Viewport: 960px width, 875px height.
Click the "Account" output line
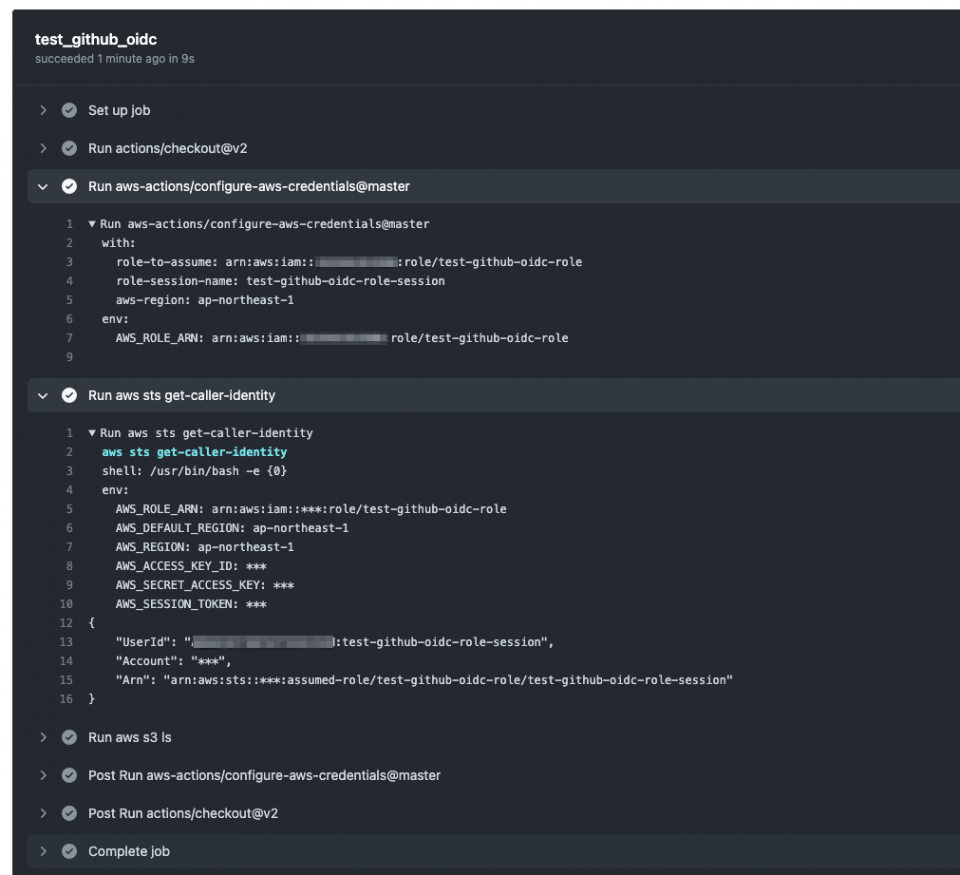tap(174, 661)
